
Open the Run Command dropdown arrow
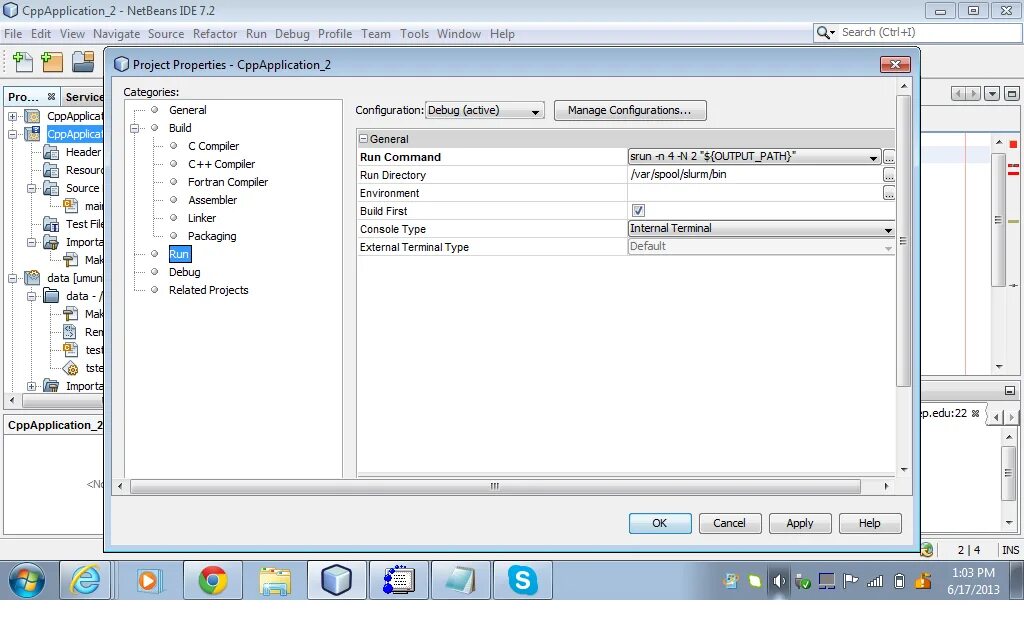coord(873,157)
